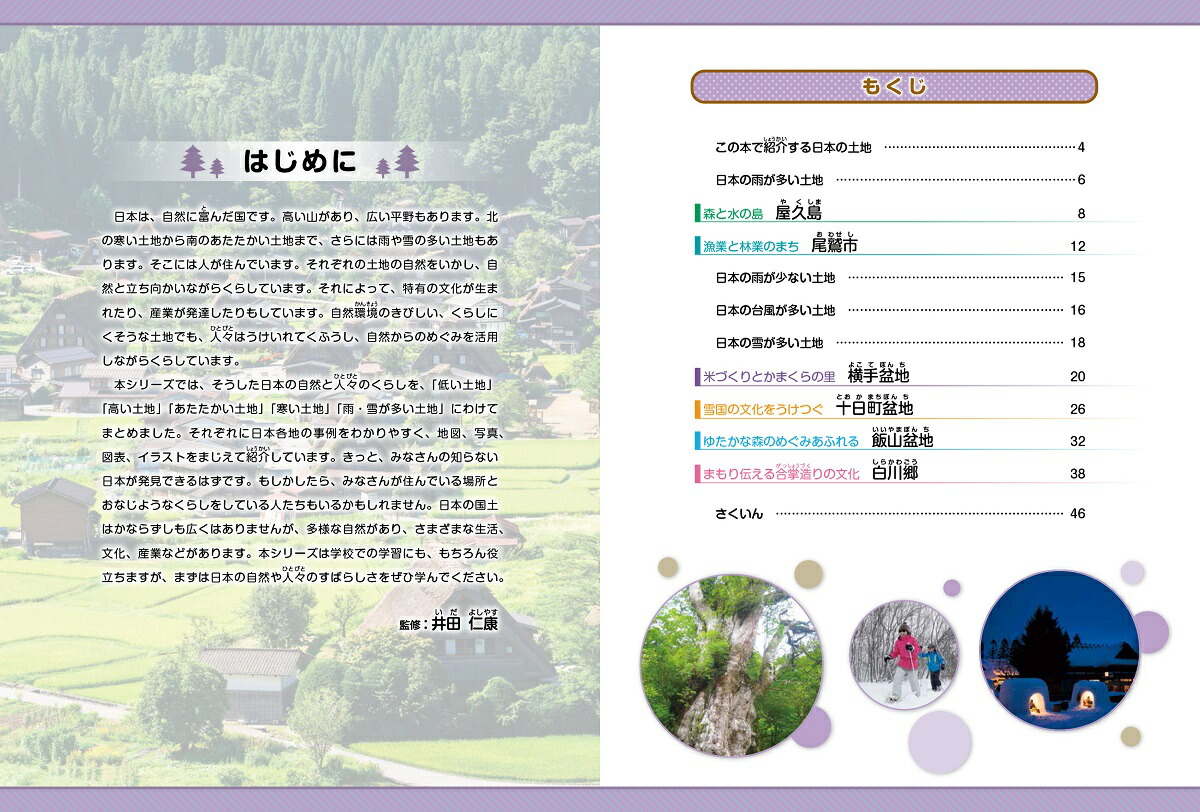Open the 日本の台風が多い土地 entry
The width and height of the screenshot is (1200, 812).
pyautogui.click(x=775, y=310)
